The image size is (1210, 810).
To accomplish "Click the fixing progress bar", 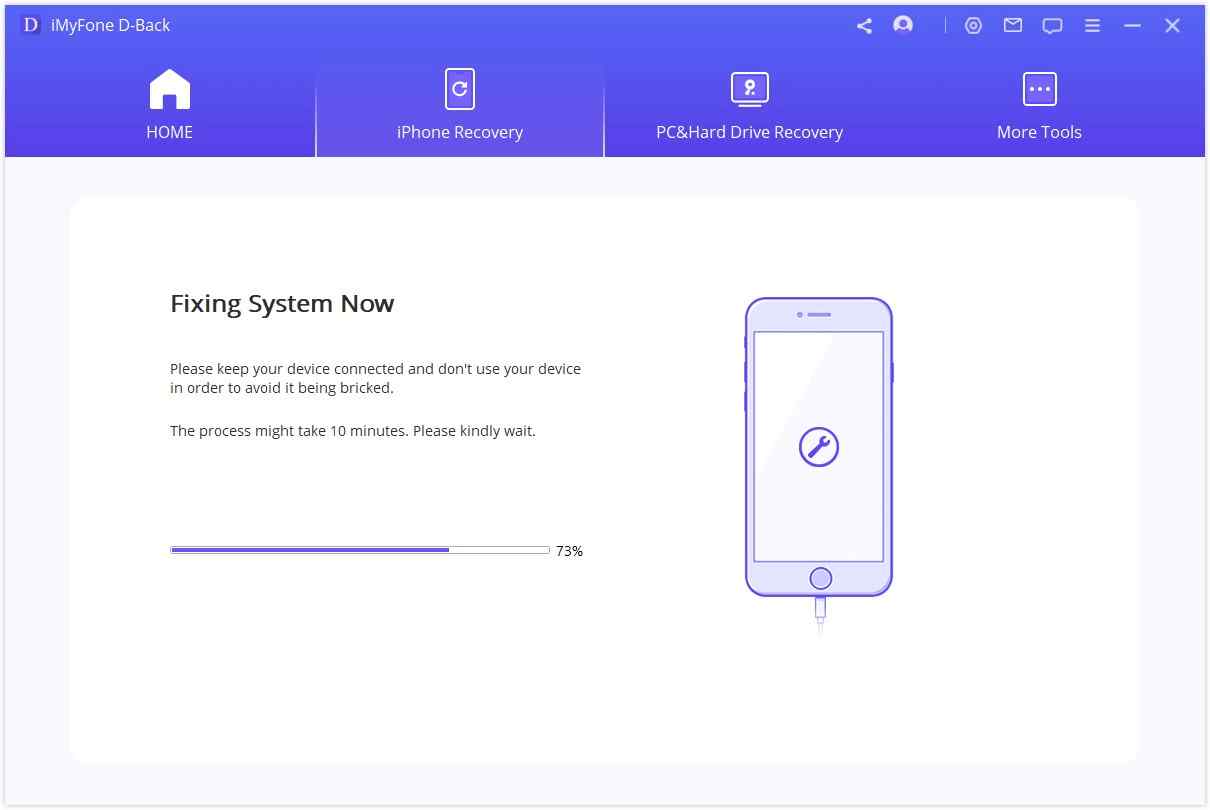I will point(360,549).
